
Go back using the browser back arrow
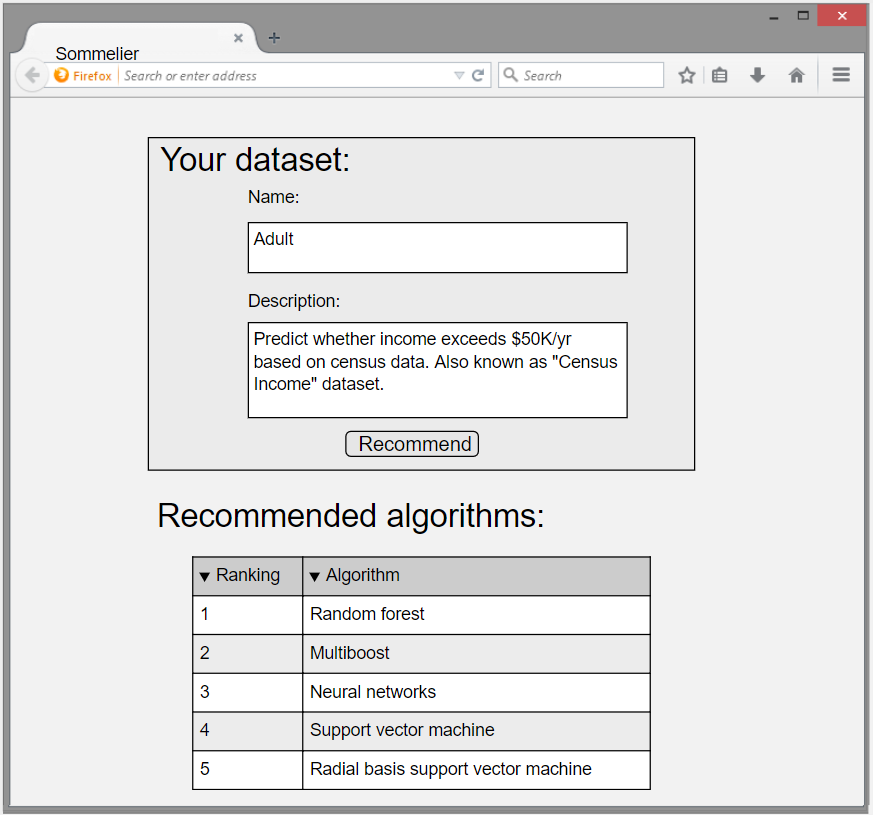(32, 75)
